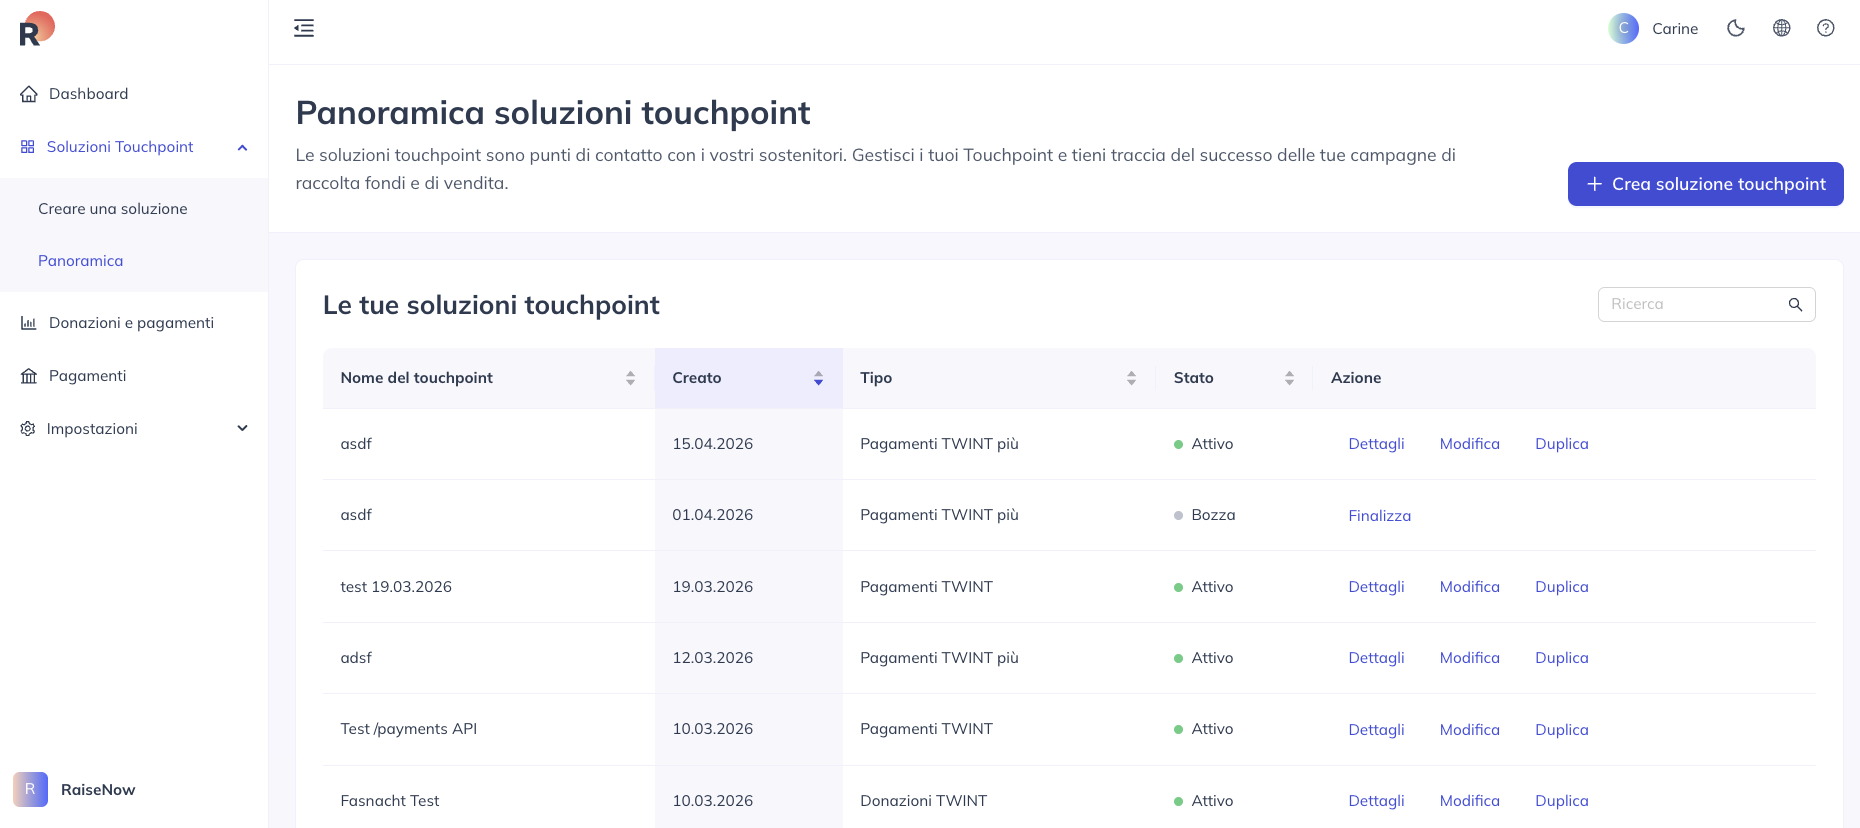Open help via the question mark icon
The image size is (1860, 828).
(x=1826, y=28)
